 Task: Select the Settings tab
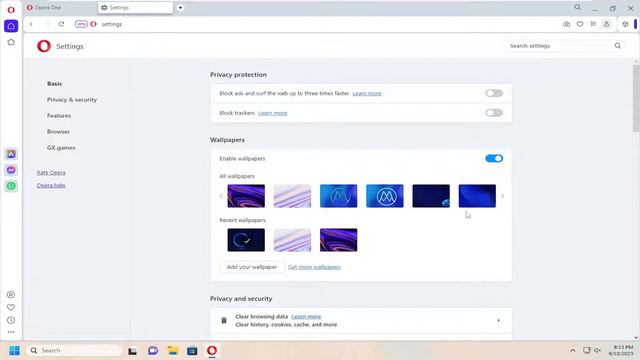[x=135, y=7]
